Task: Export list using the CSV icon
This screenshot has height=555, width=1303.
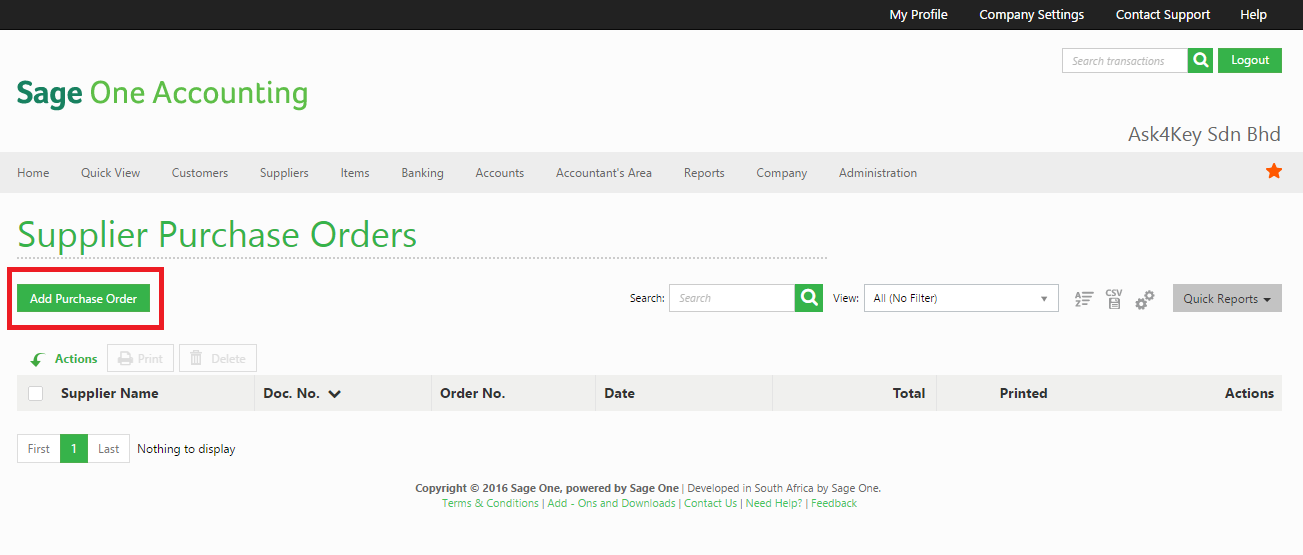Action: (x=1114, y=299)
